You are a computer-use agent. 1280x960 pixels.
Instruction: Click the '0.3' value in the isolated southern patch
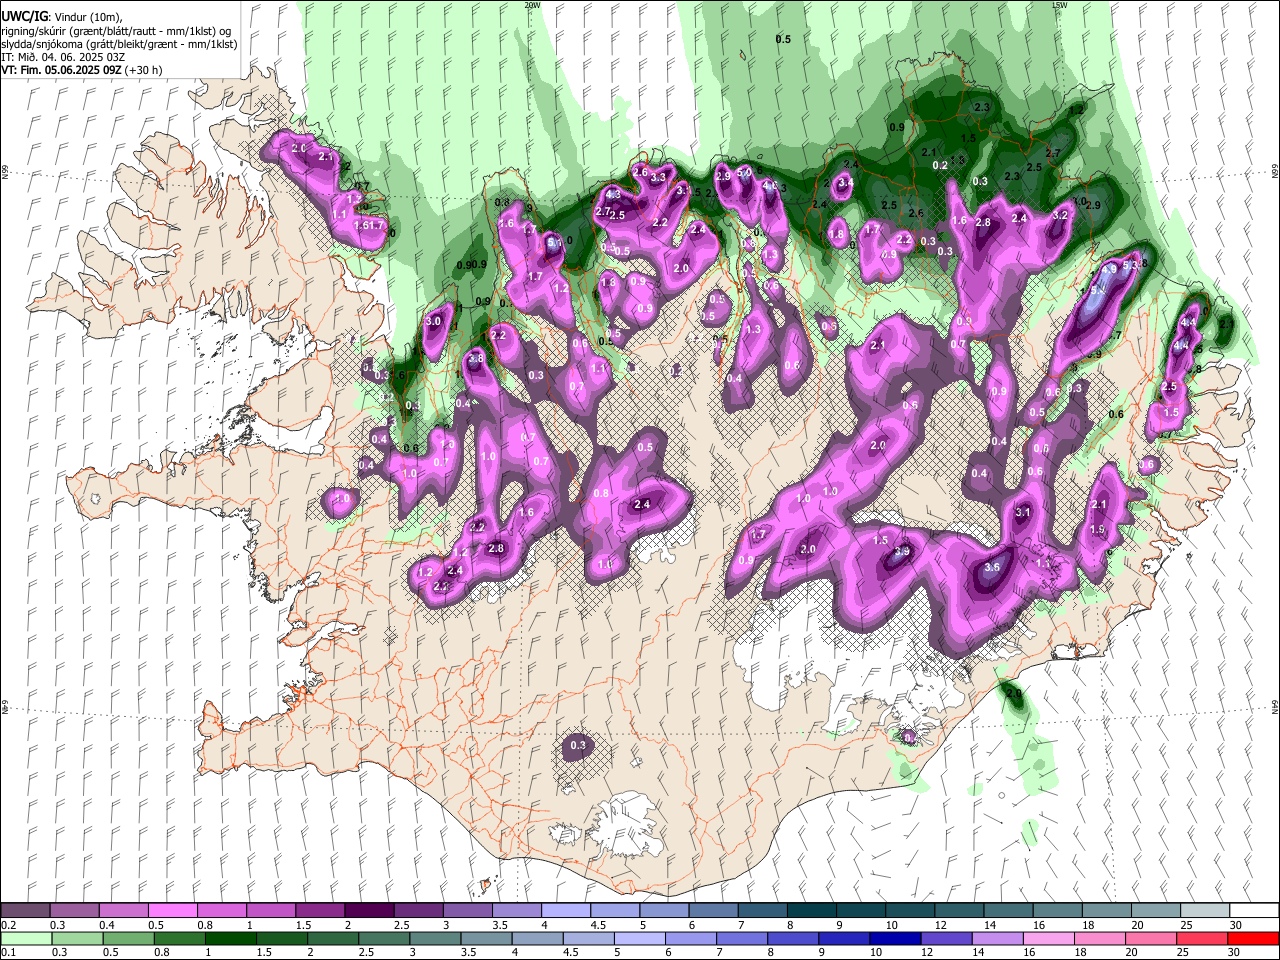[x=577, y=745]
